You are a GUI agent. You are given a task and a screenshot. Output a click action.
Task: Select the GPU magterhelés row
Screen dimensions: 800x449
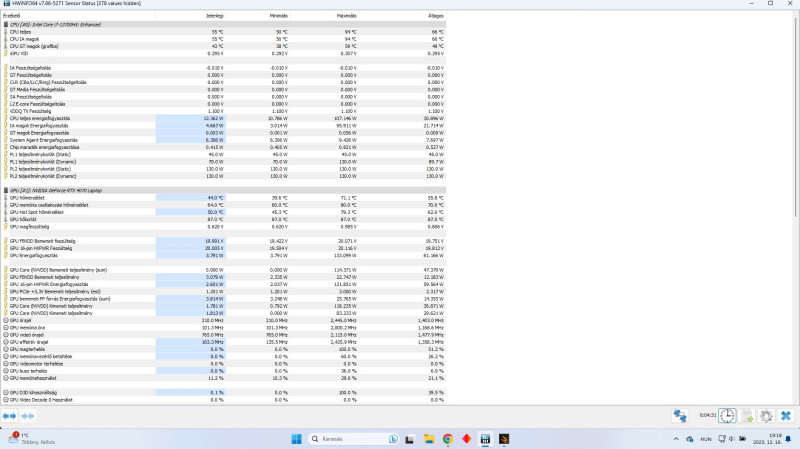click(223, 350)
